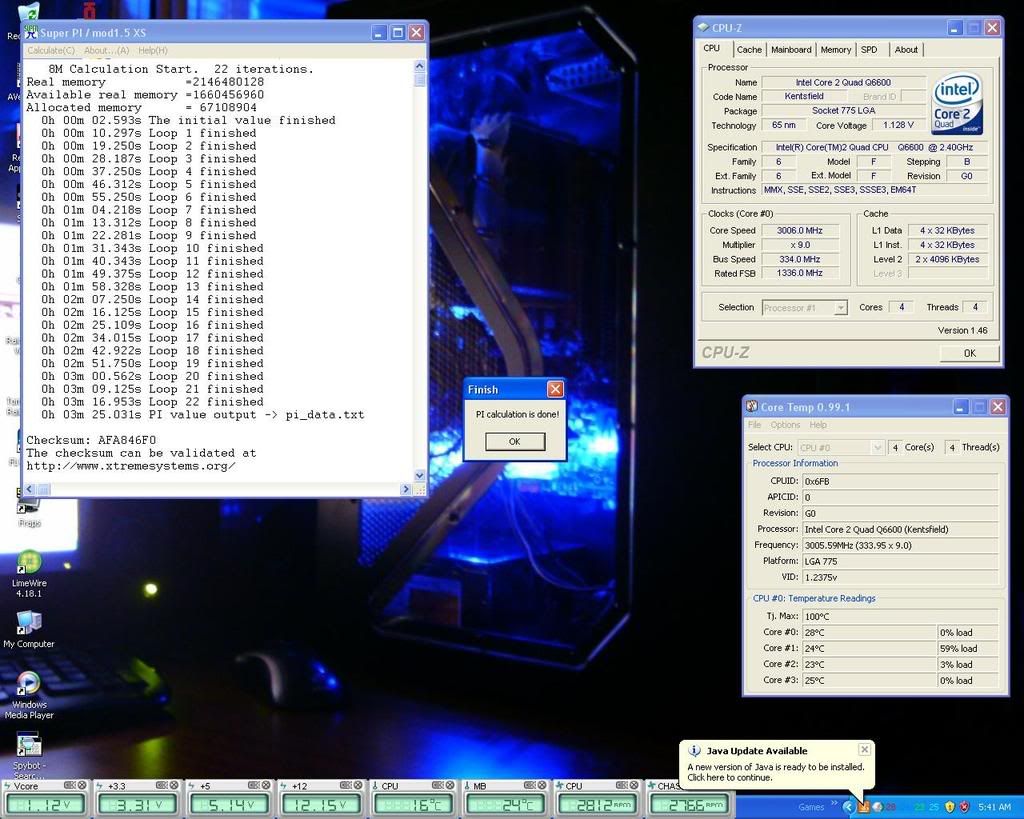Viewport: 1024px width, 819px height.
Task: Click the Super PI horizontal scrollbar left arrow
Action: pos(29,489)
